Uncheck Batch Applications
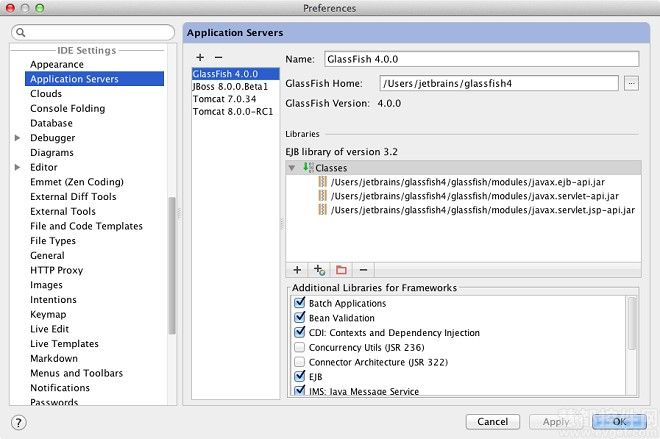660x439 pixels. [x=299, y=303]
